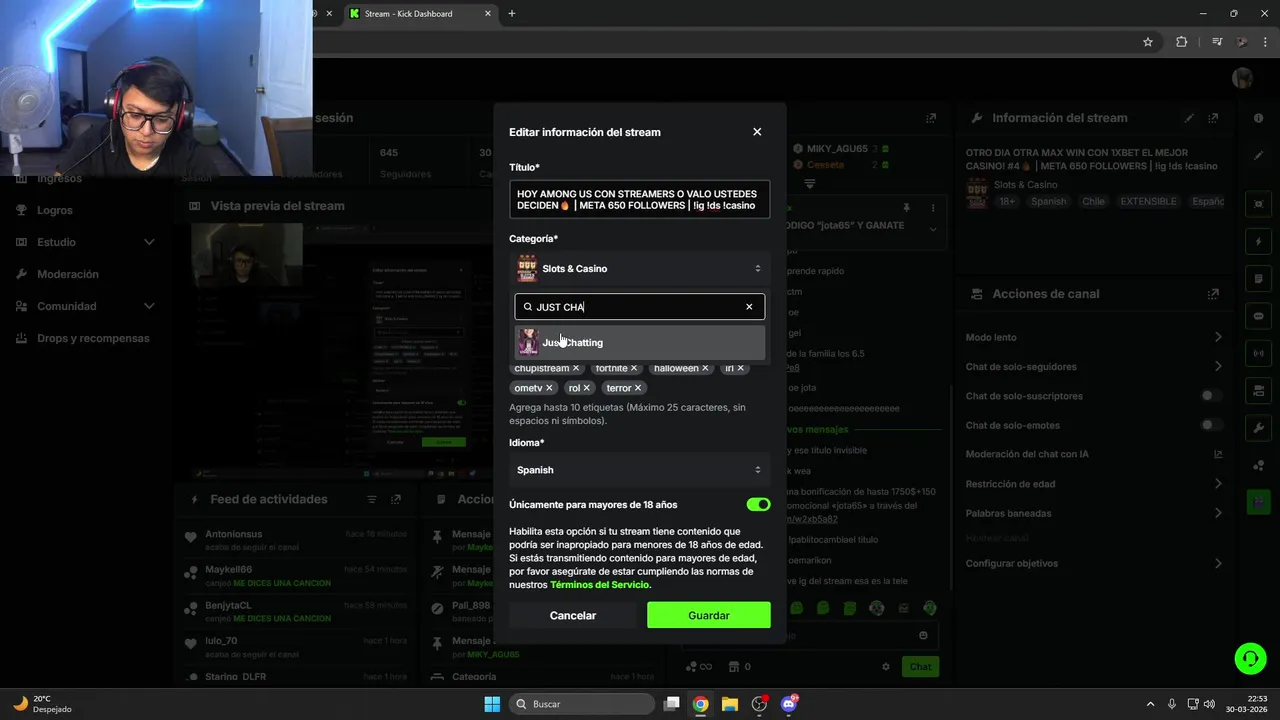The width and height of the screenshot is (1280, 720).
Task: Open the Antonionsus activity entry
Action: click(296, 540)
